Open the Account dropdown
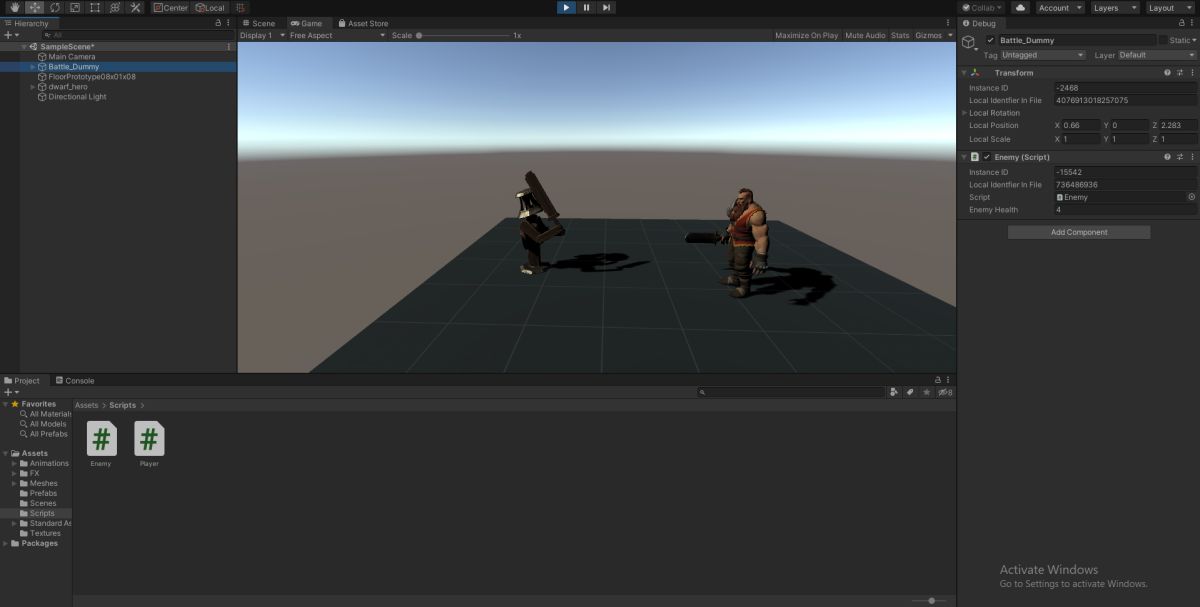Image resolution: width=1200 pixels, height=607 pixels. click(x=1058, y=7)
